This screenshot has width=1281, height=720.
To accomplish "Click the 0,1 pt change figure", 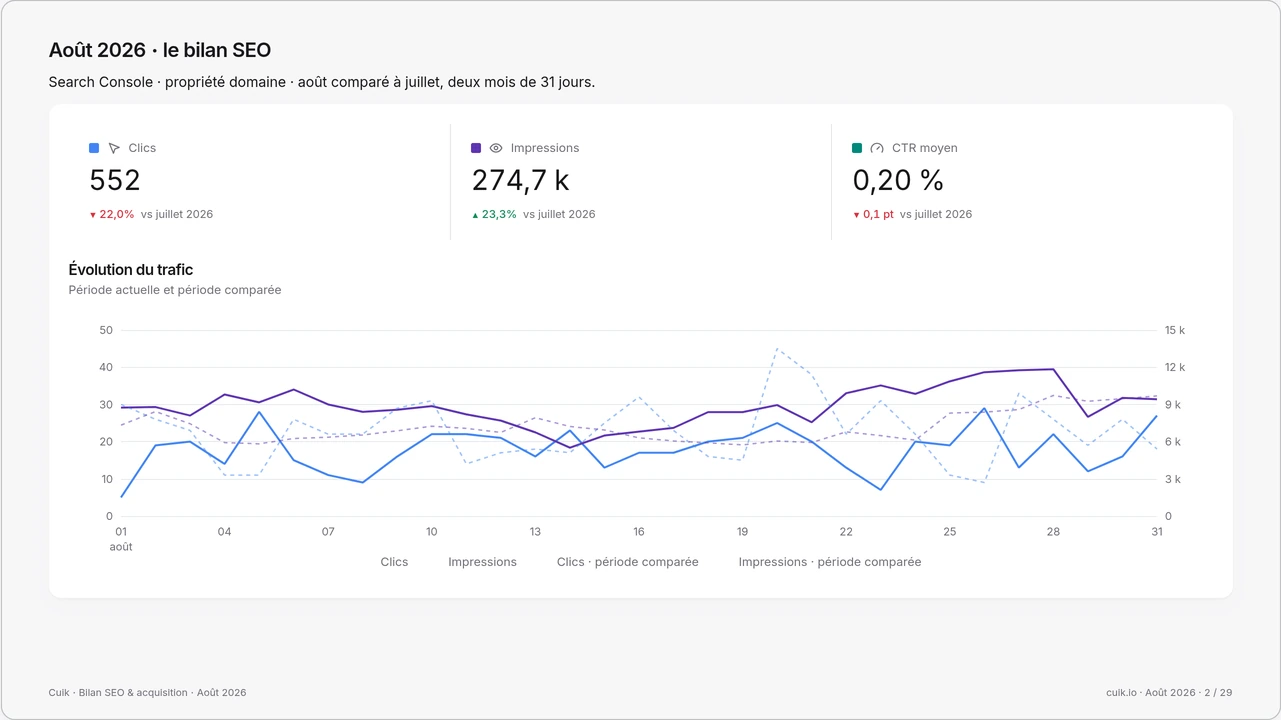I will pos(878,214).
